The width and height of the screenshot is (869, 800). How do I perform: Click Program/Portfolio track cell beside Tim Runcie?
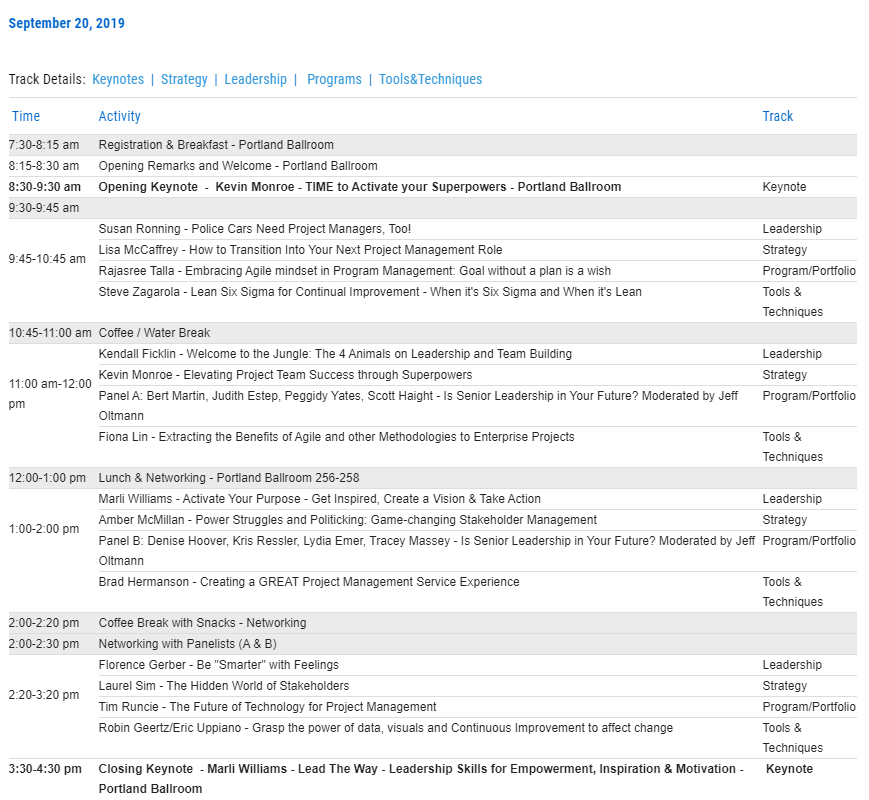point(809,707)
